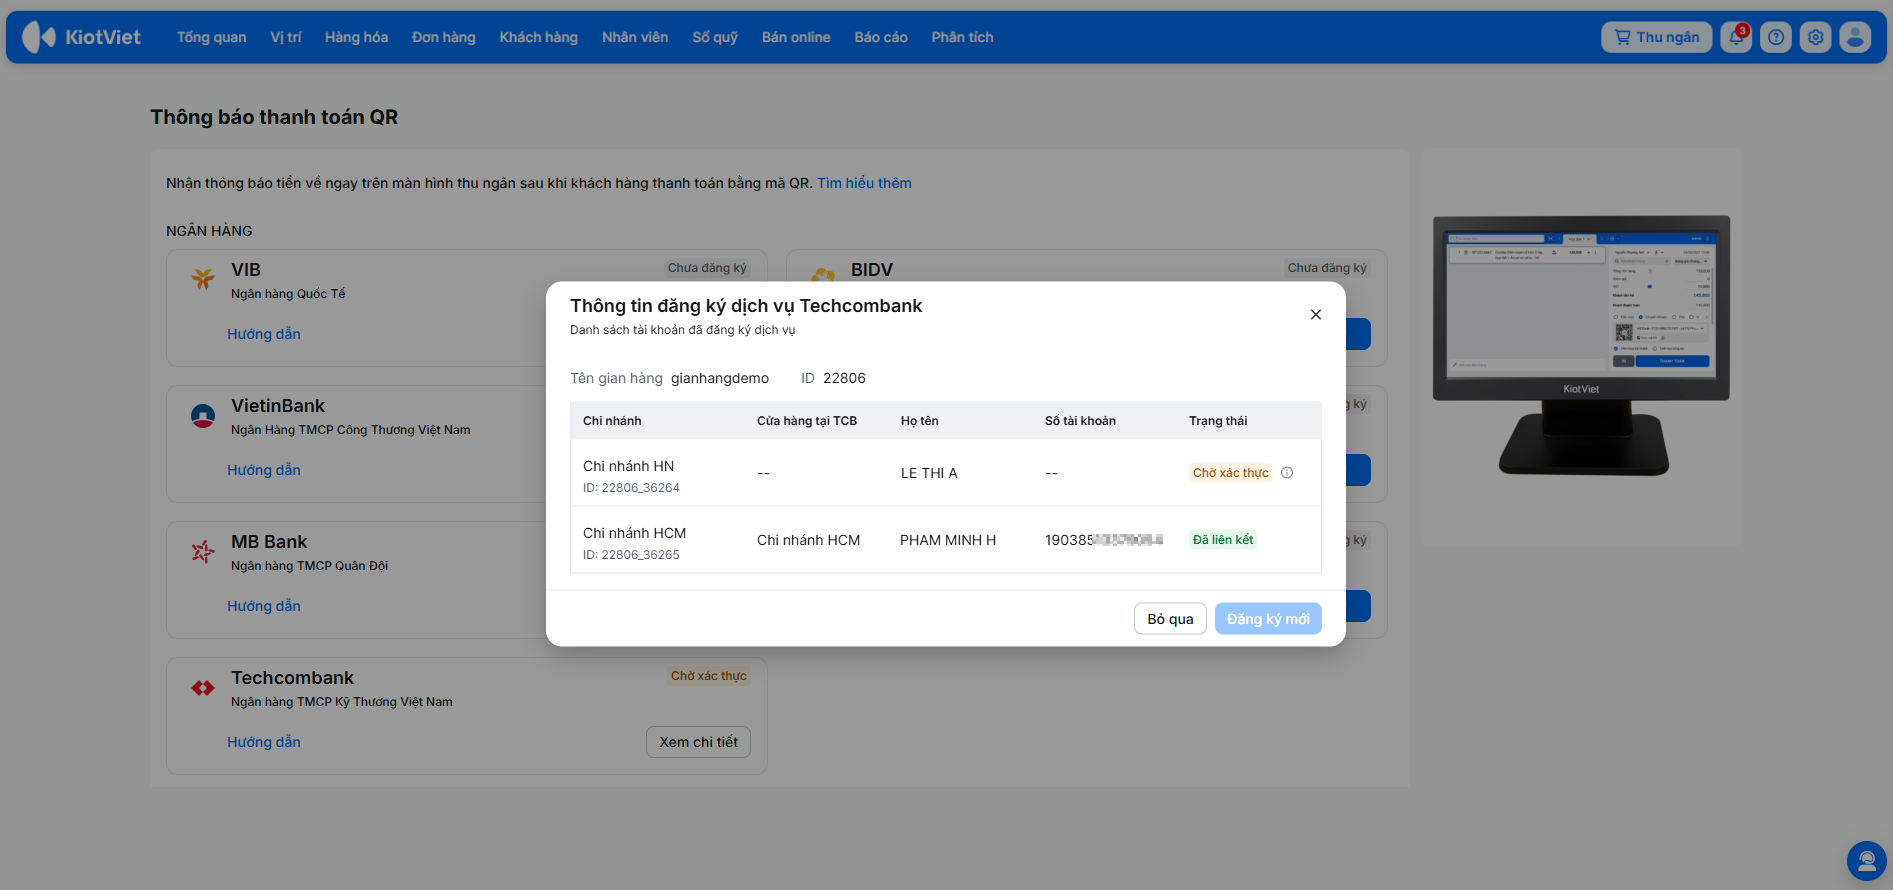Open the Sổ quỹ menu
Viewport: 1893px width, 890px height.
pos(715,37)
